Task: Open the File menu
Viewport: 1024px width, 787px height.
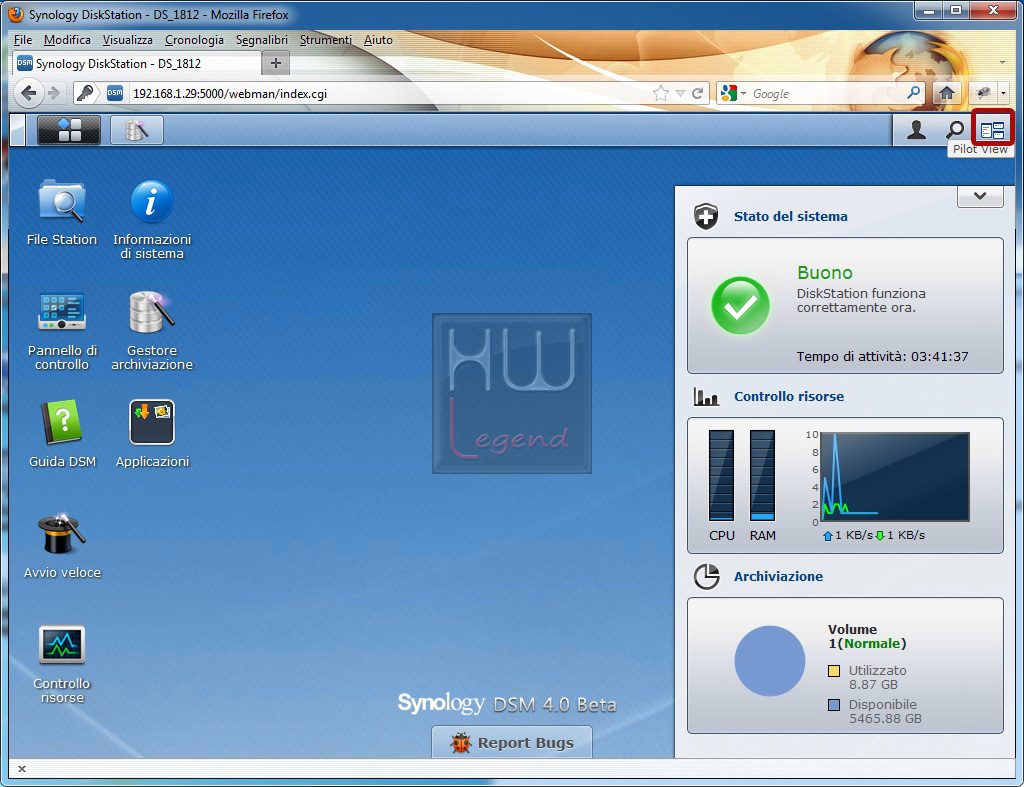Action: pos(23,40)
